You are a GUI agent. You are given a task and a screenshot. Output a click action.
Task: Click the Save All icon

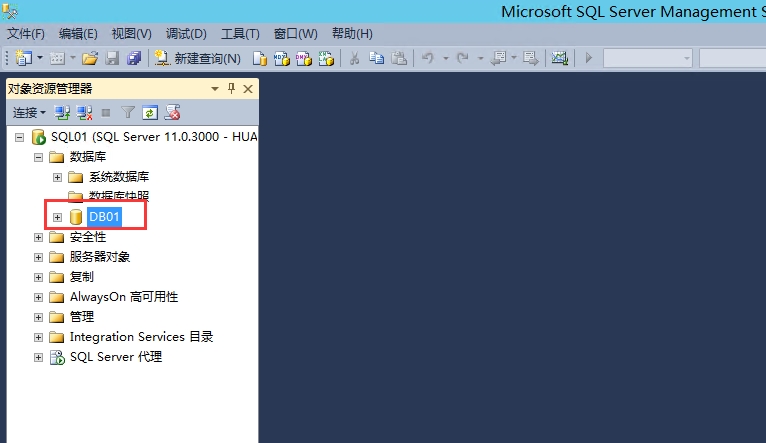tap(134, 59)
